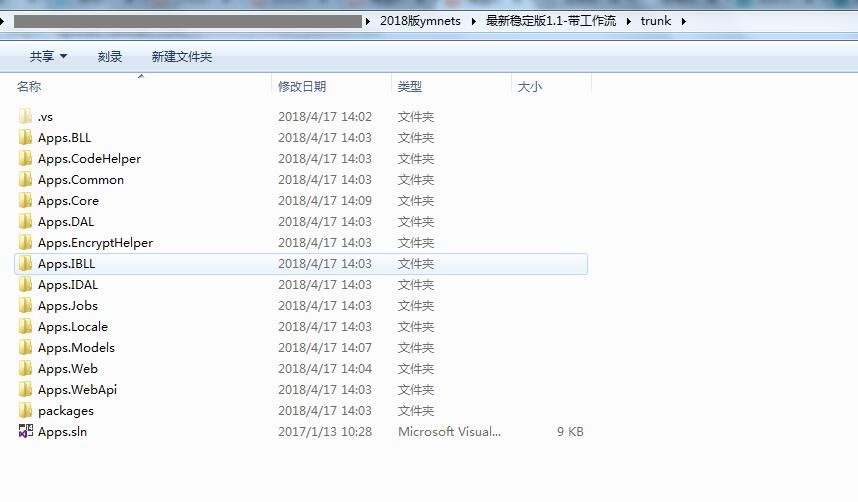Select the Apps.IBLL folder row
Screen dimensions: 858x502
click(x=301, y=263)
